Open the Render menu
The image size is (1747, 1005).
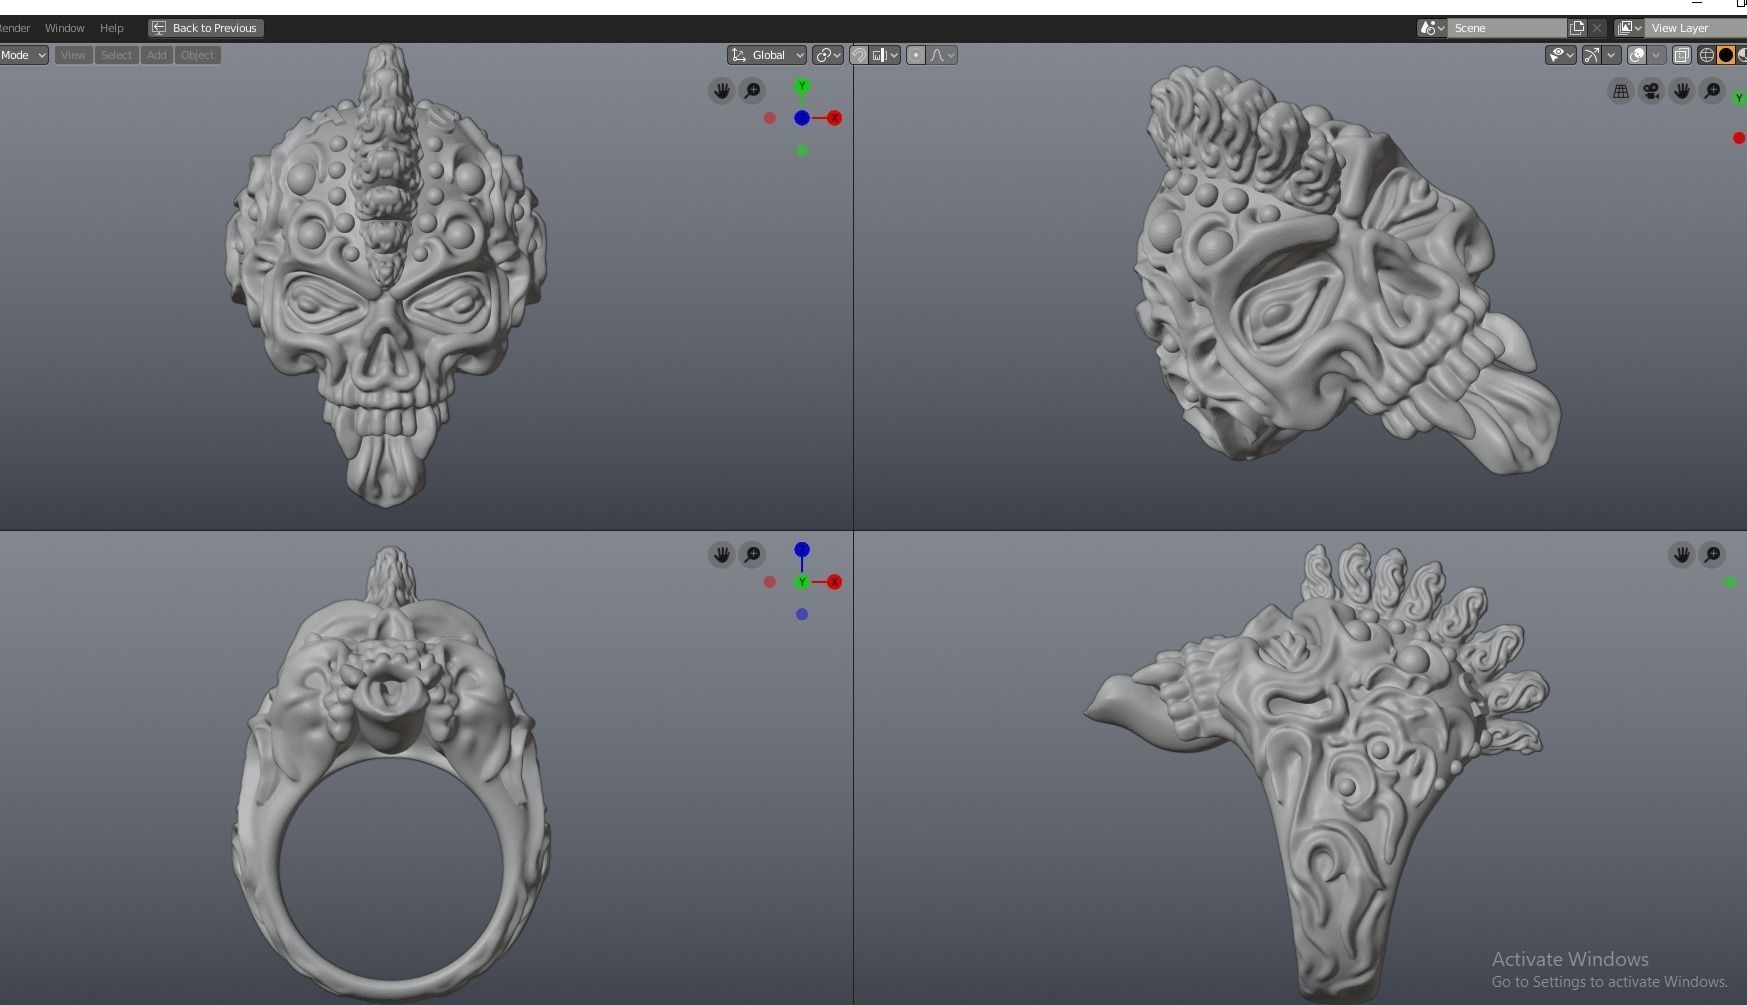15,28
